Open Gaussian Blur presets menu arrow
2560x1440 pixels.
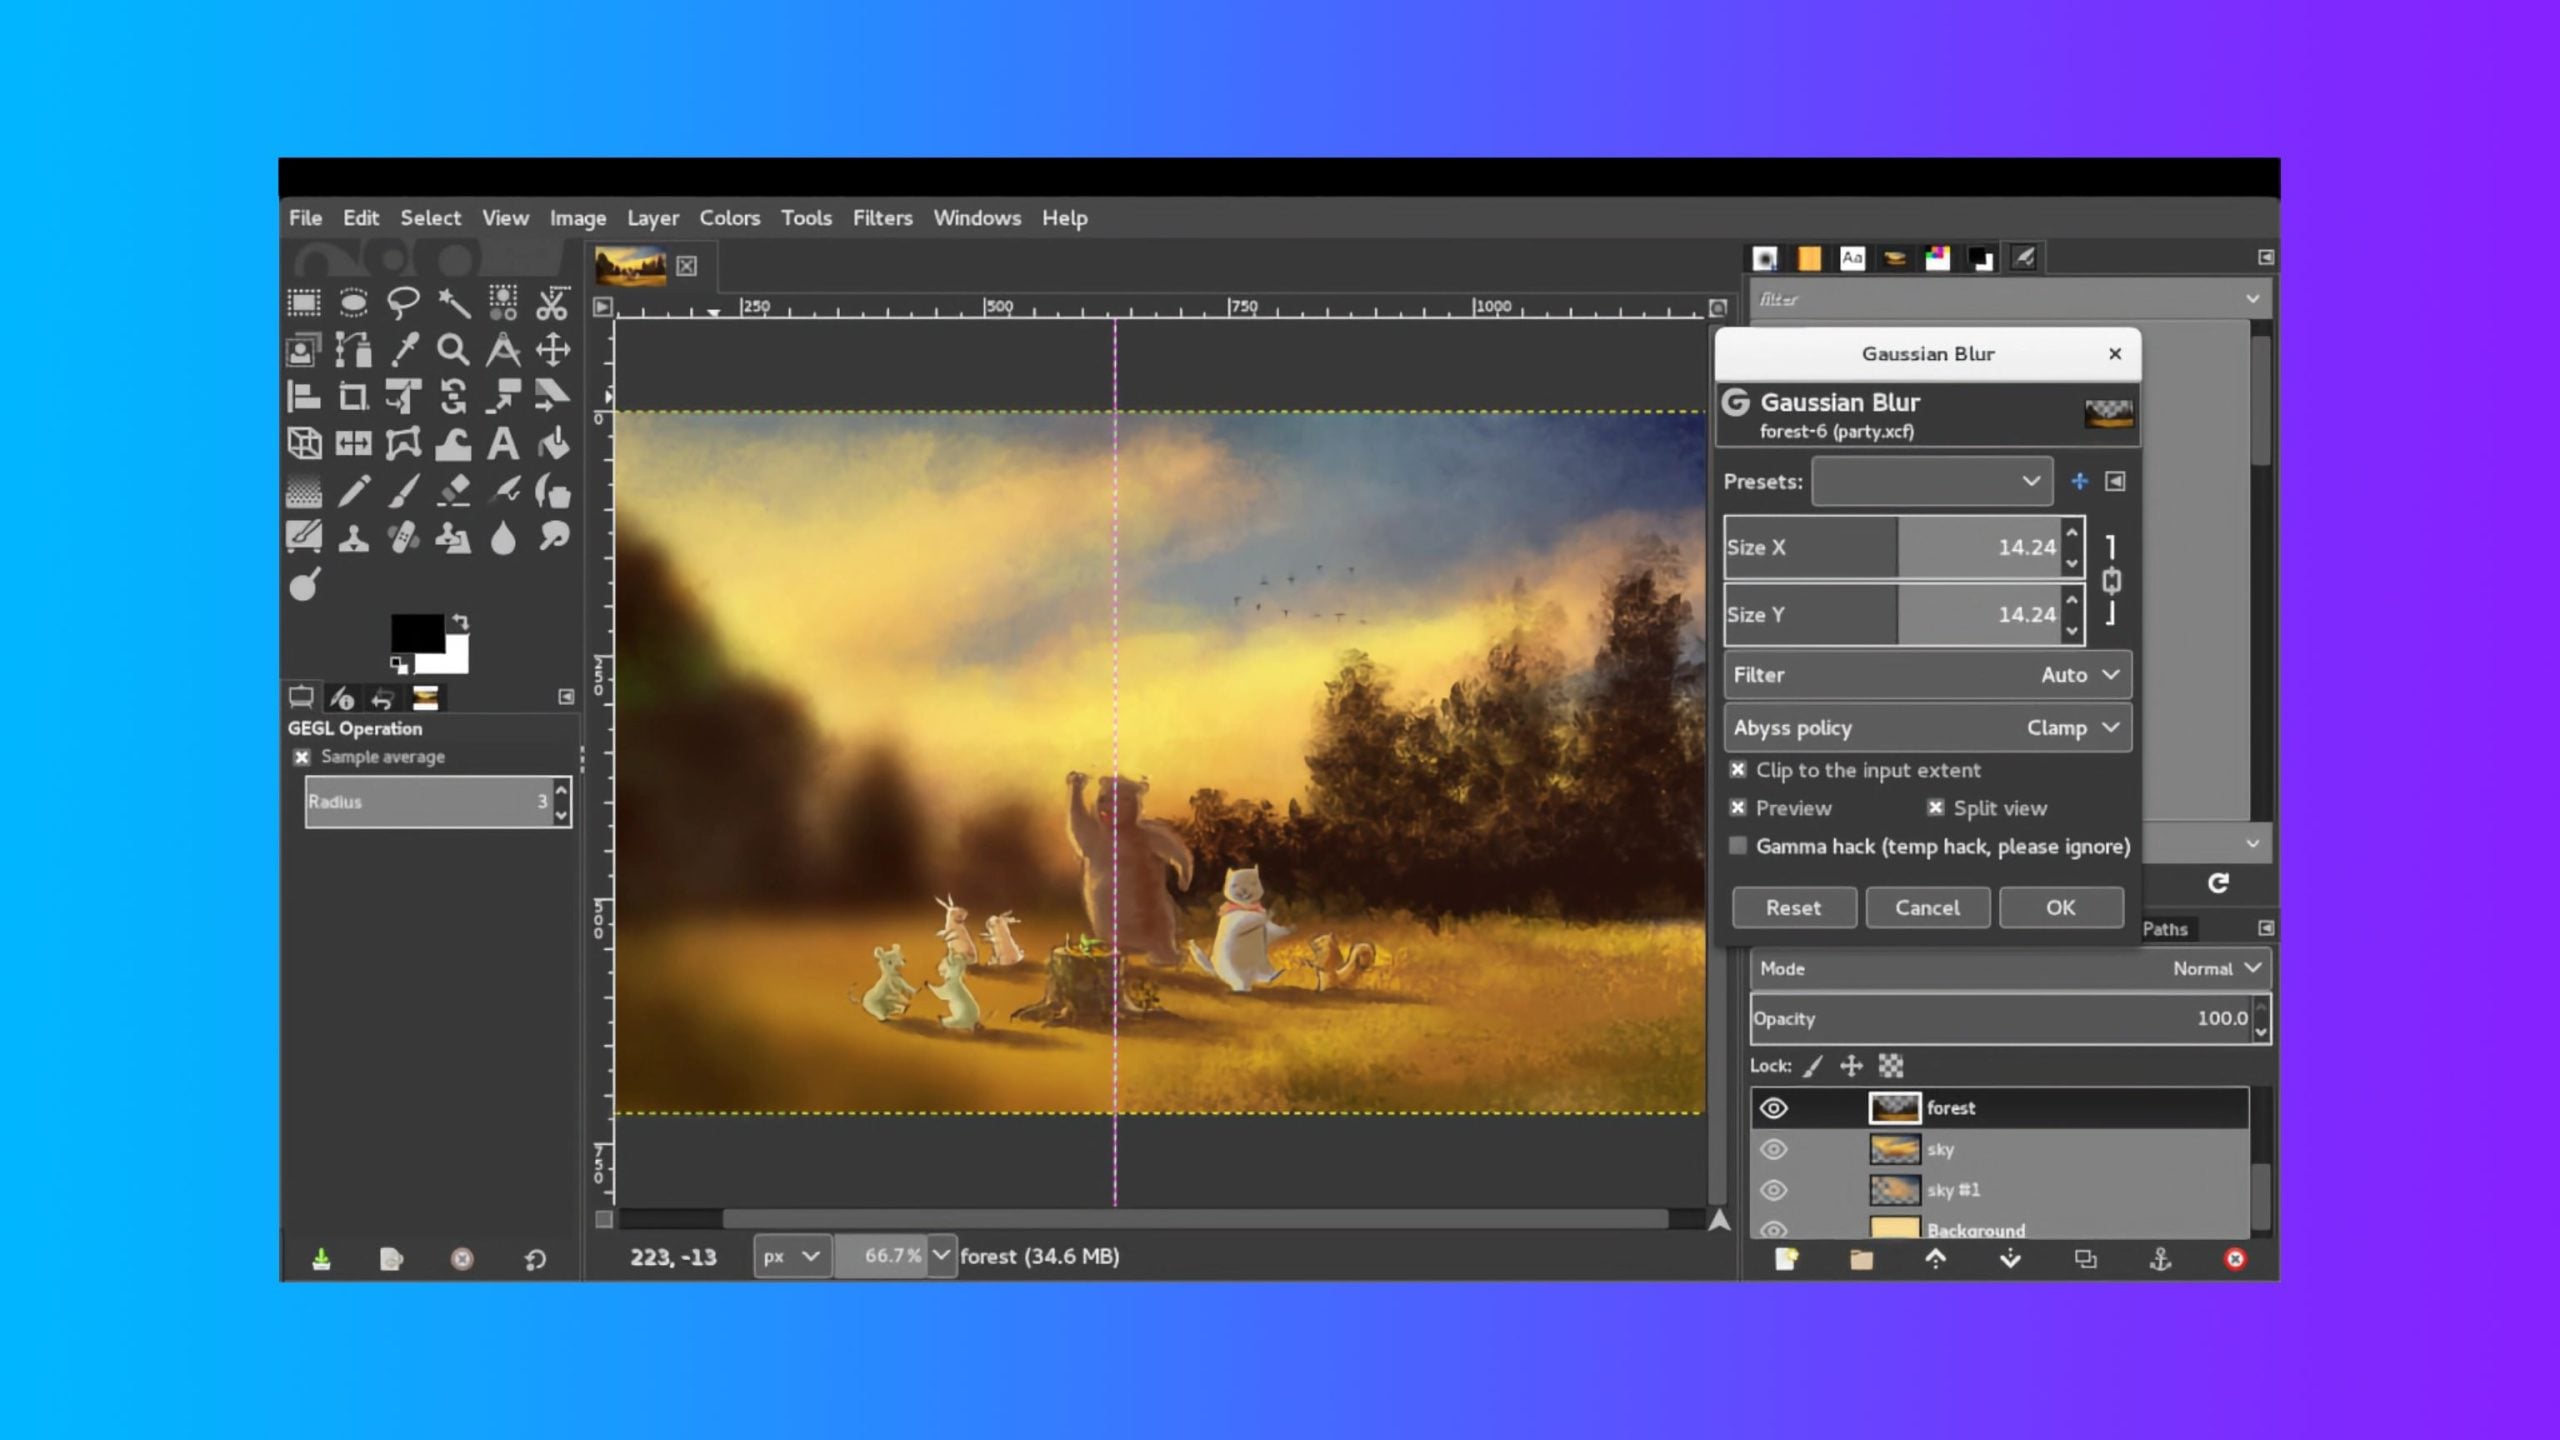point(2115,481)
